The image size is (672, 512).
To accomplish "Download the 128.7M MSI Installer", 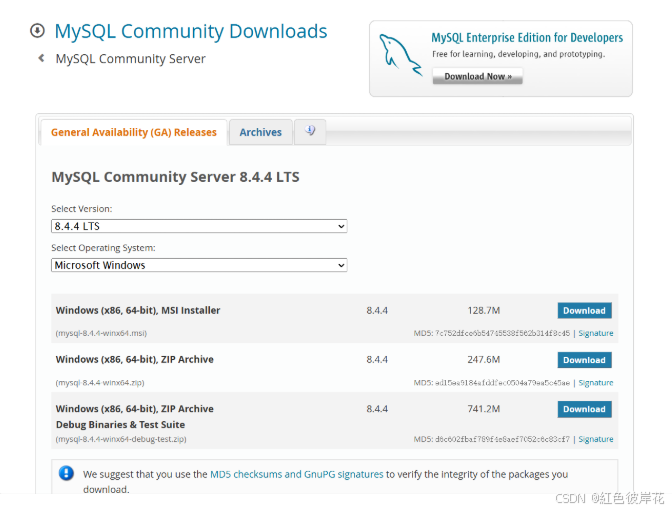I will pos(584,311).
